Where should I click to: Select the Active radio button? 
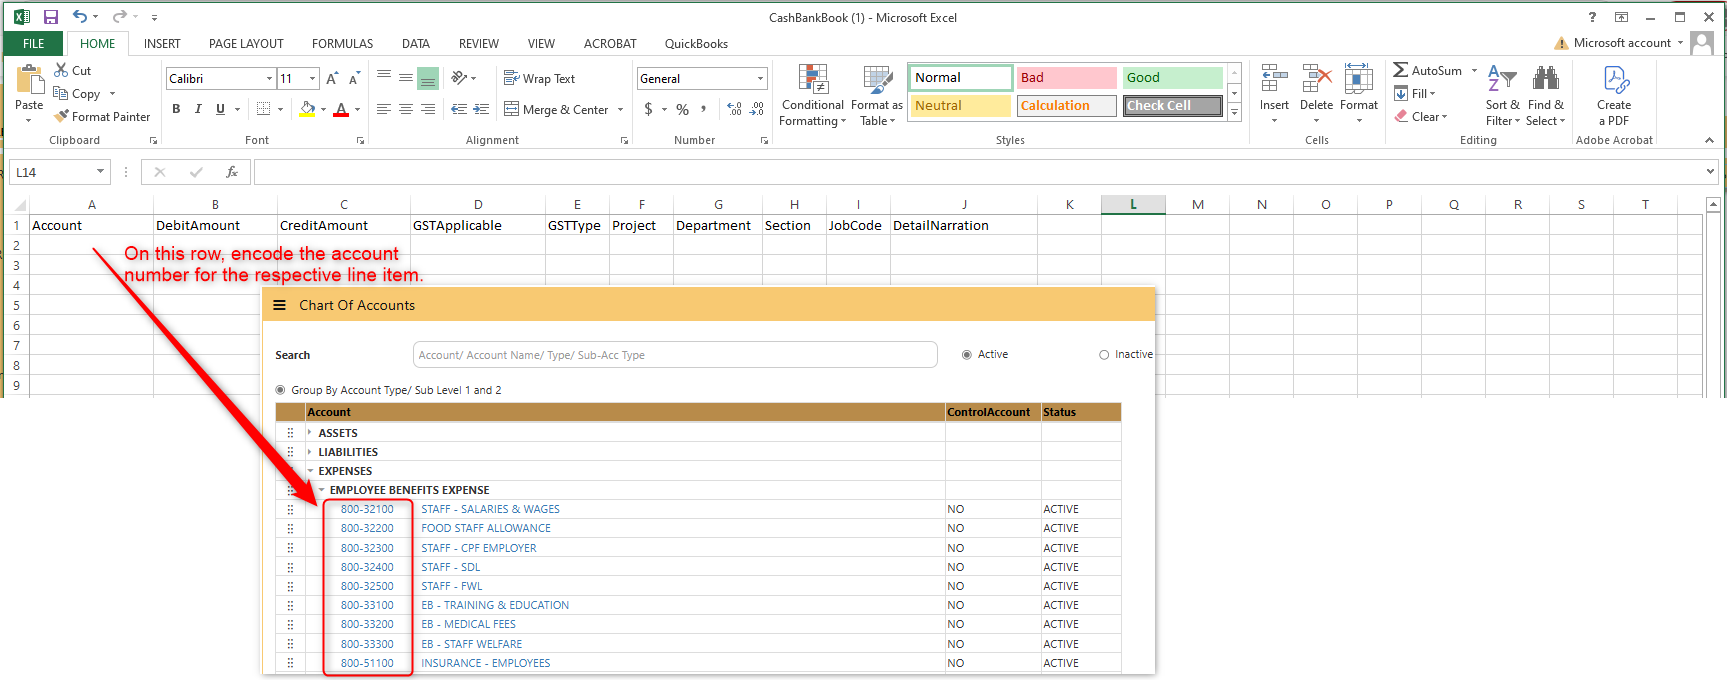966,355
